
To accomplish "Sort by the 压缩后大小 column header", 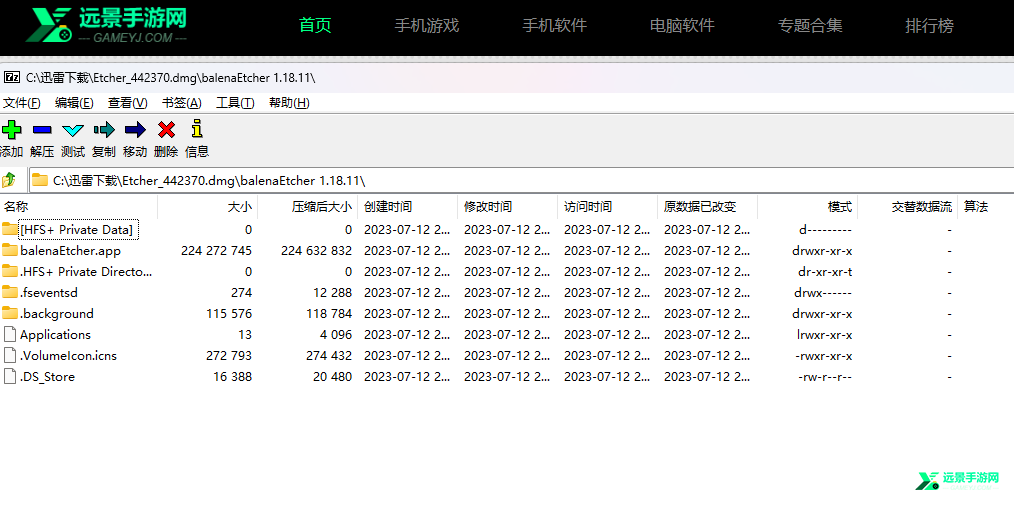I will click(x=307, y=207).
